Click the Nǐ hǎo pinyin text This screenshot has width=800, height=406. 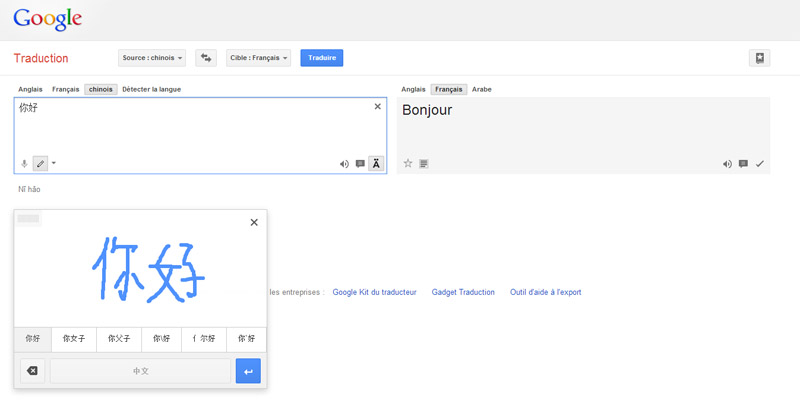[29, 189]
